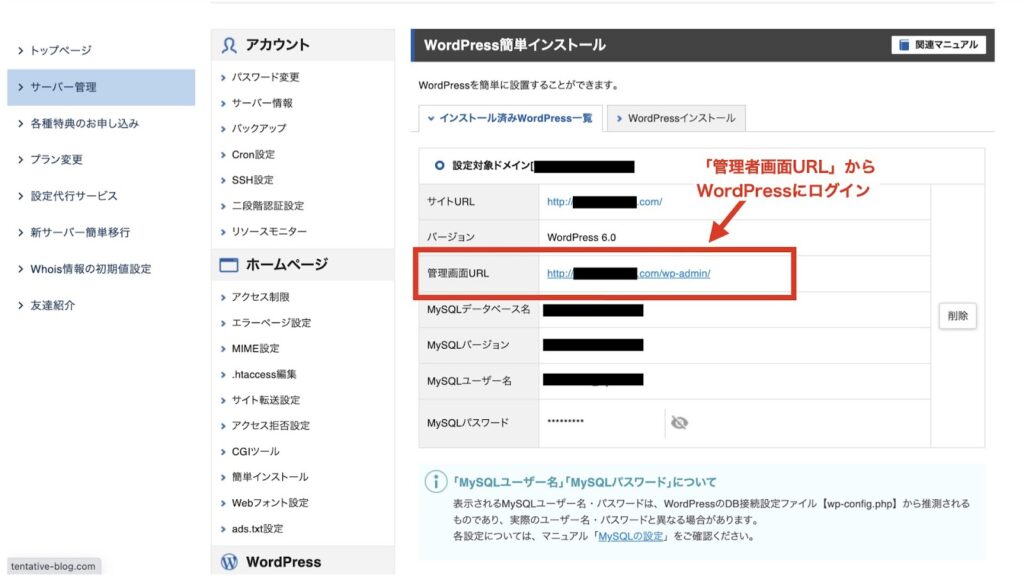Click the MySQLユーザー名 row label
This screenshot has height=576, width=1024.
tap(470, 381)
